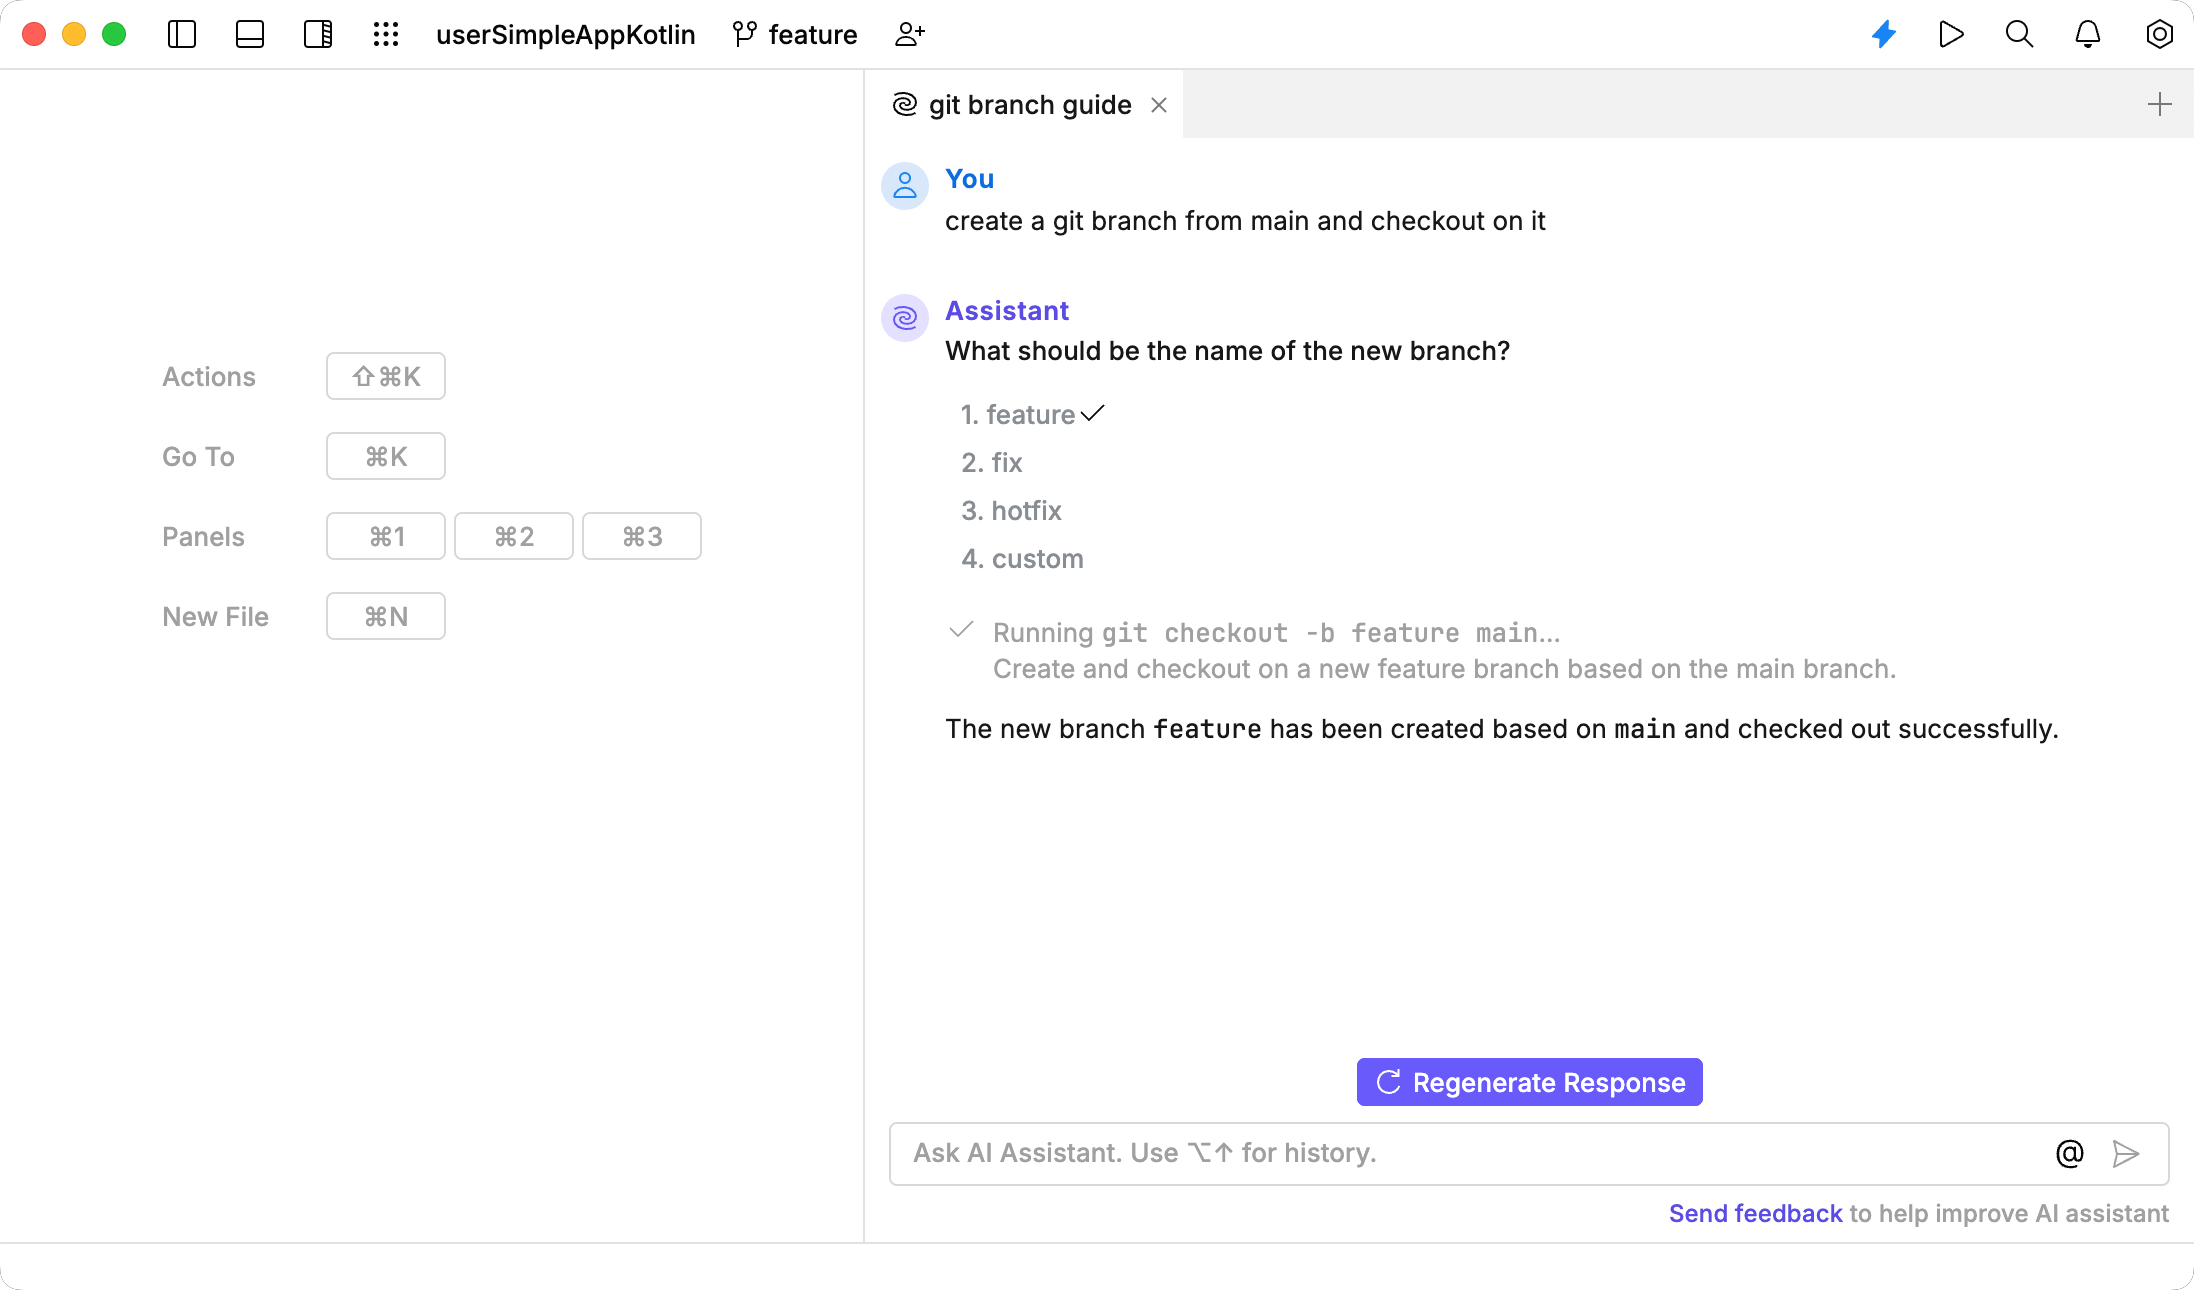Click the grid/apps menu icon
The width and height of the screenshot is (2194, 1290).
click(x=387, y=34)
